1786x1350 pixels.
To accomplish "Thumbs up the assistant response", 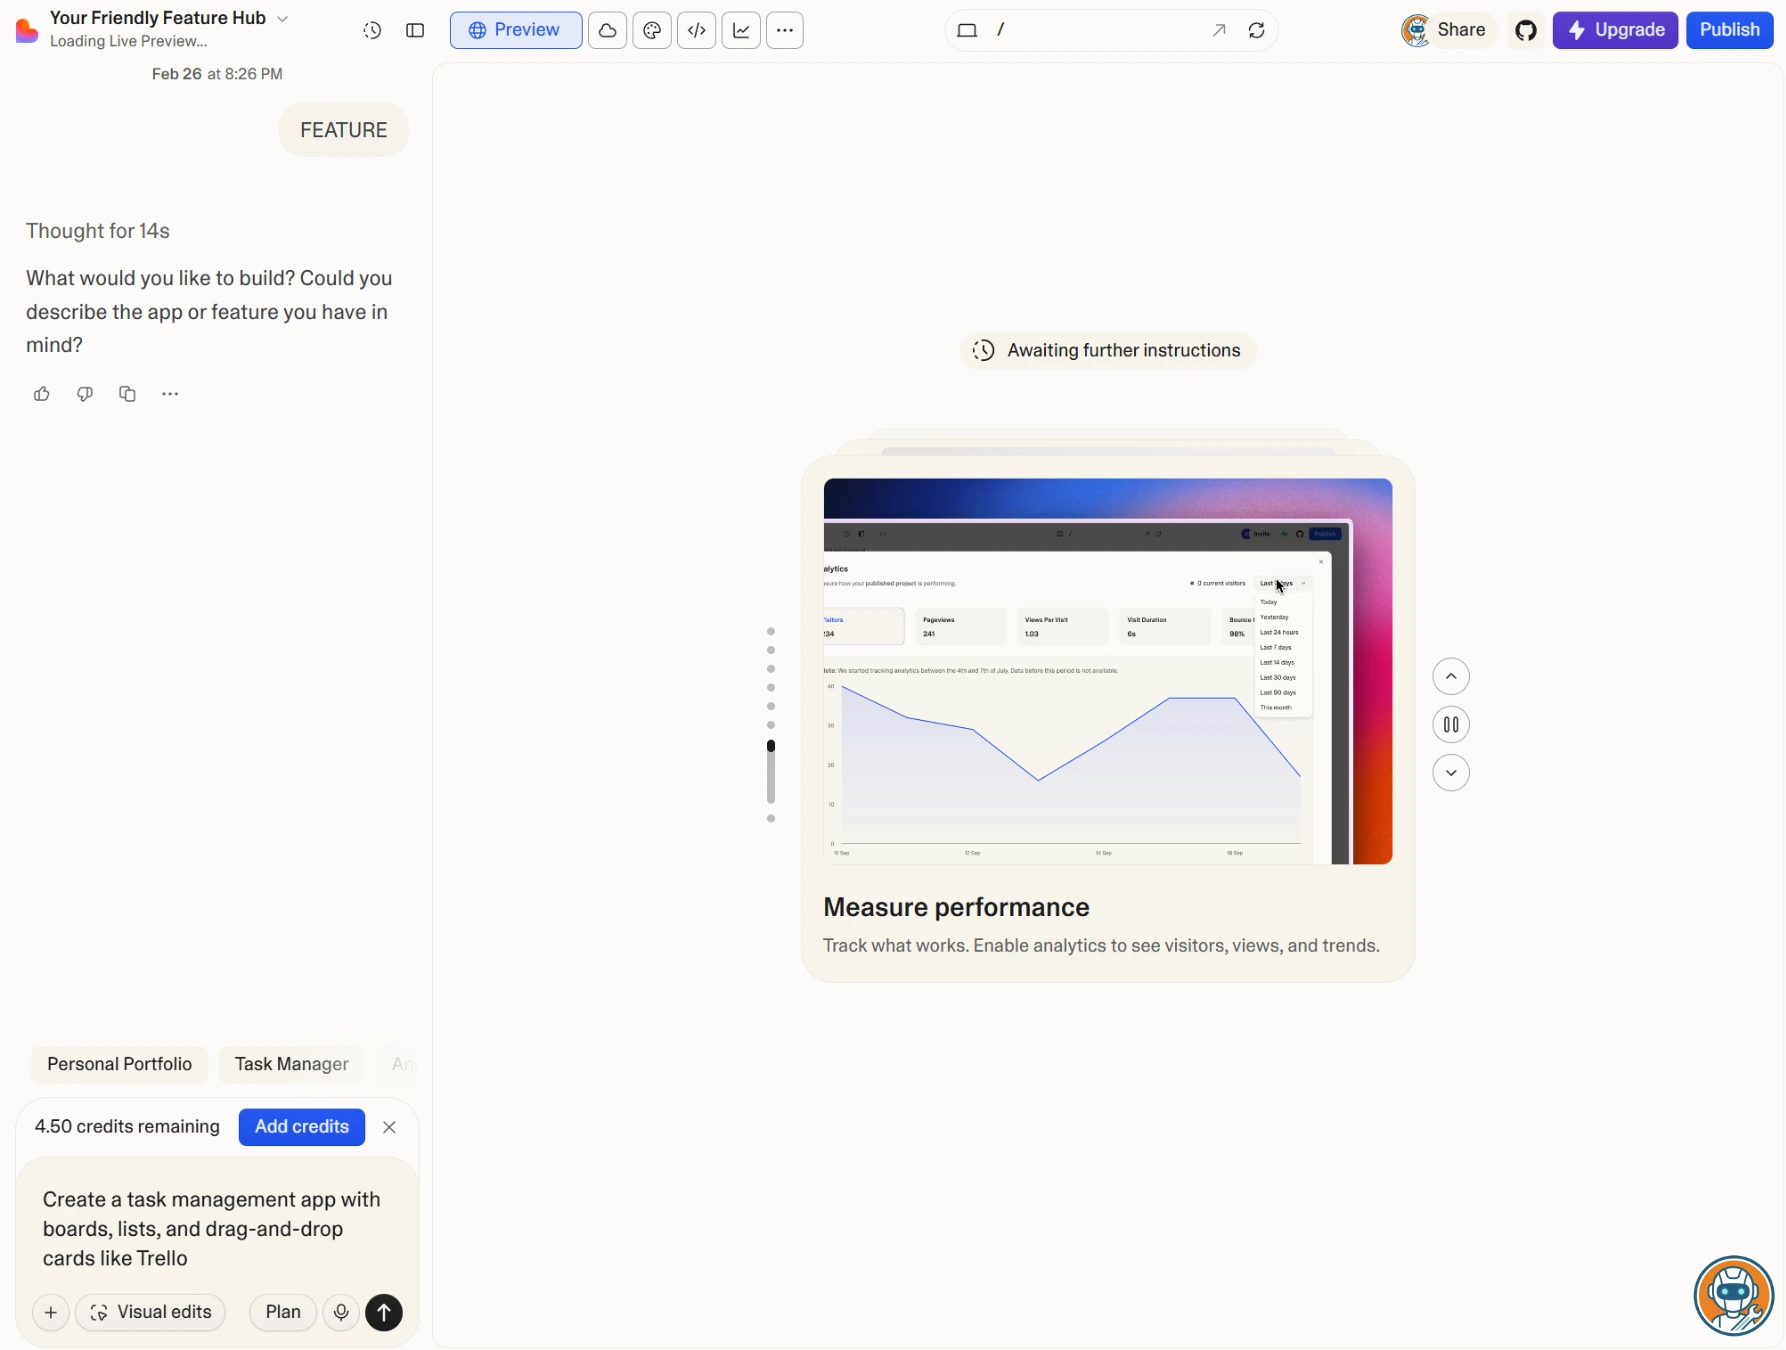I will [42, 394].
